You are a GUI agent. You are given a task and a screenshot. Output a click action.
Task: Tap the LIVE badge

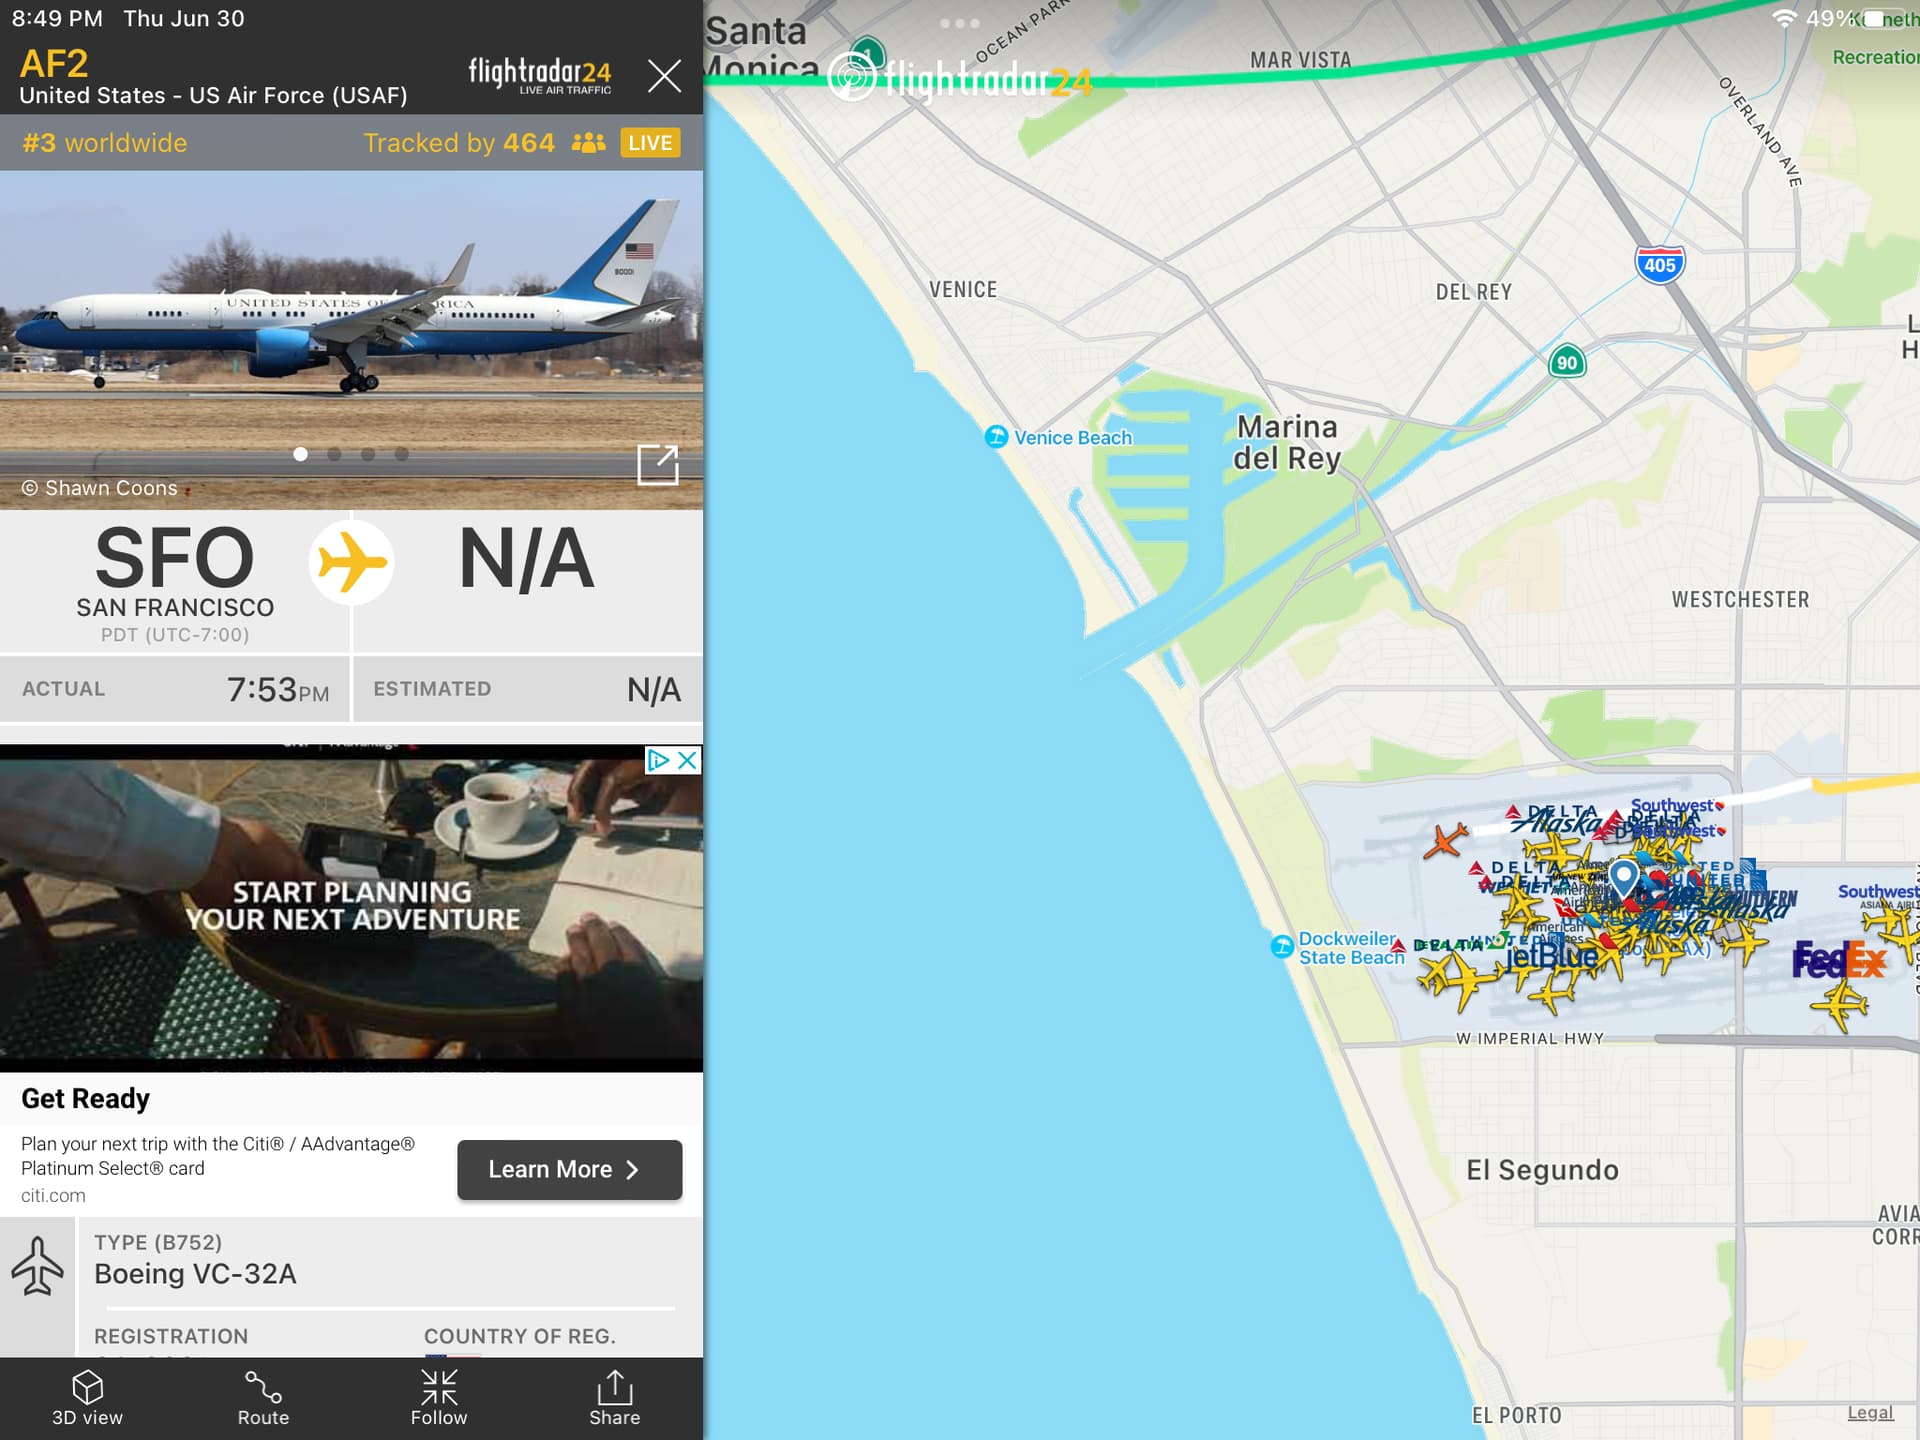click(650, 143)
